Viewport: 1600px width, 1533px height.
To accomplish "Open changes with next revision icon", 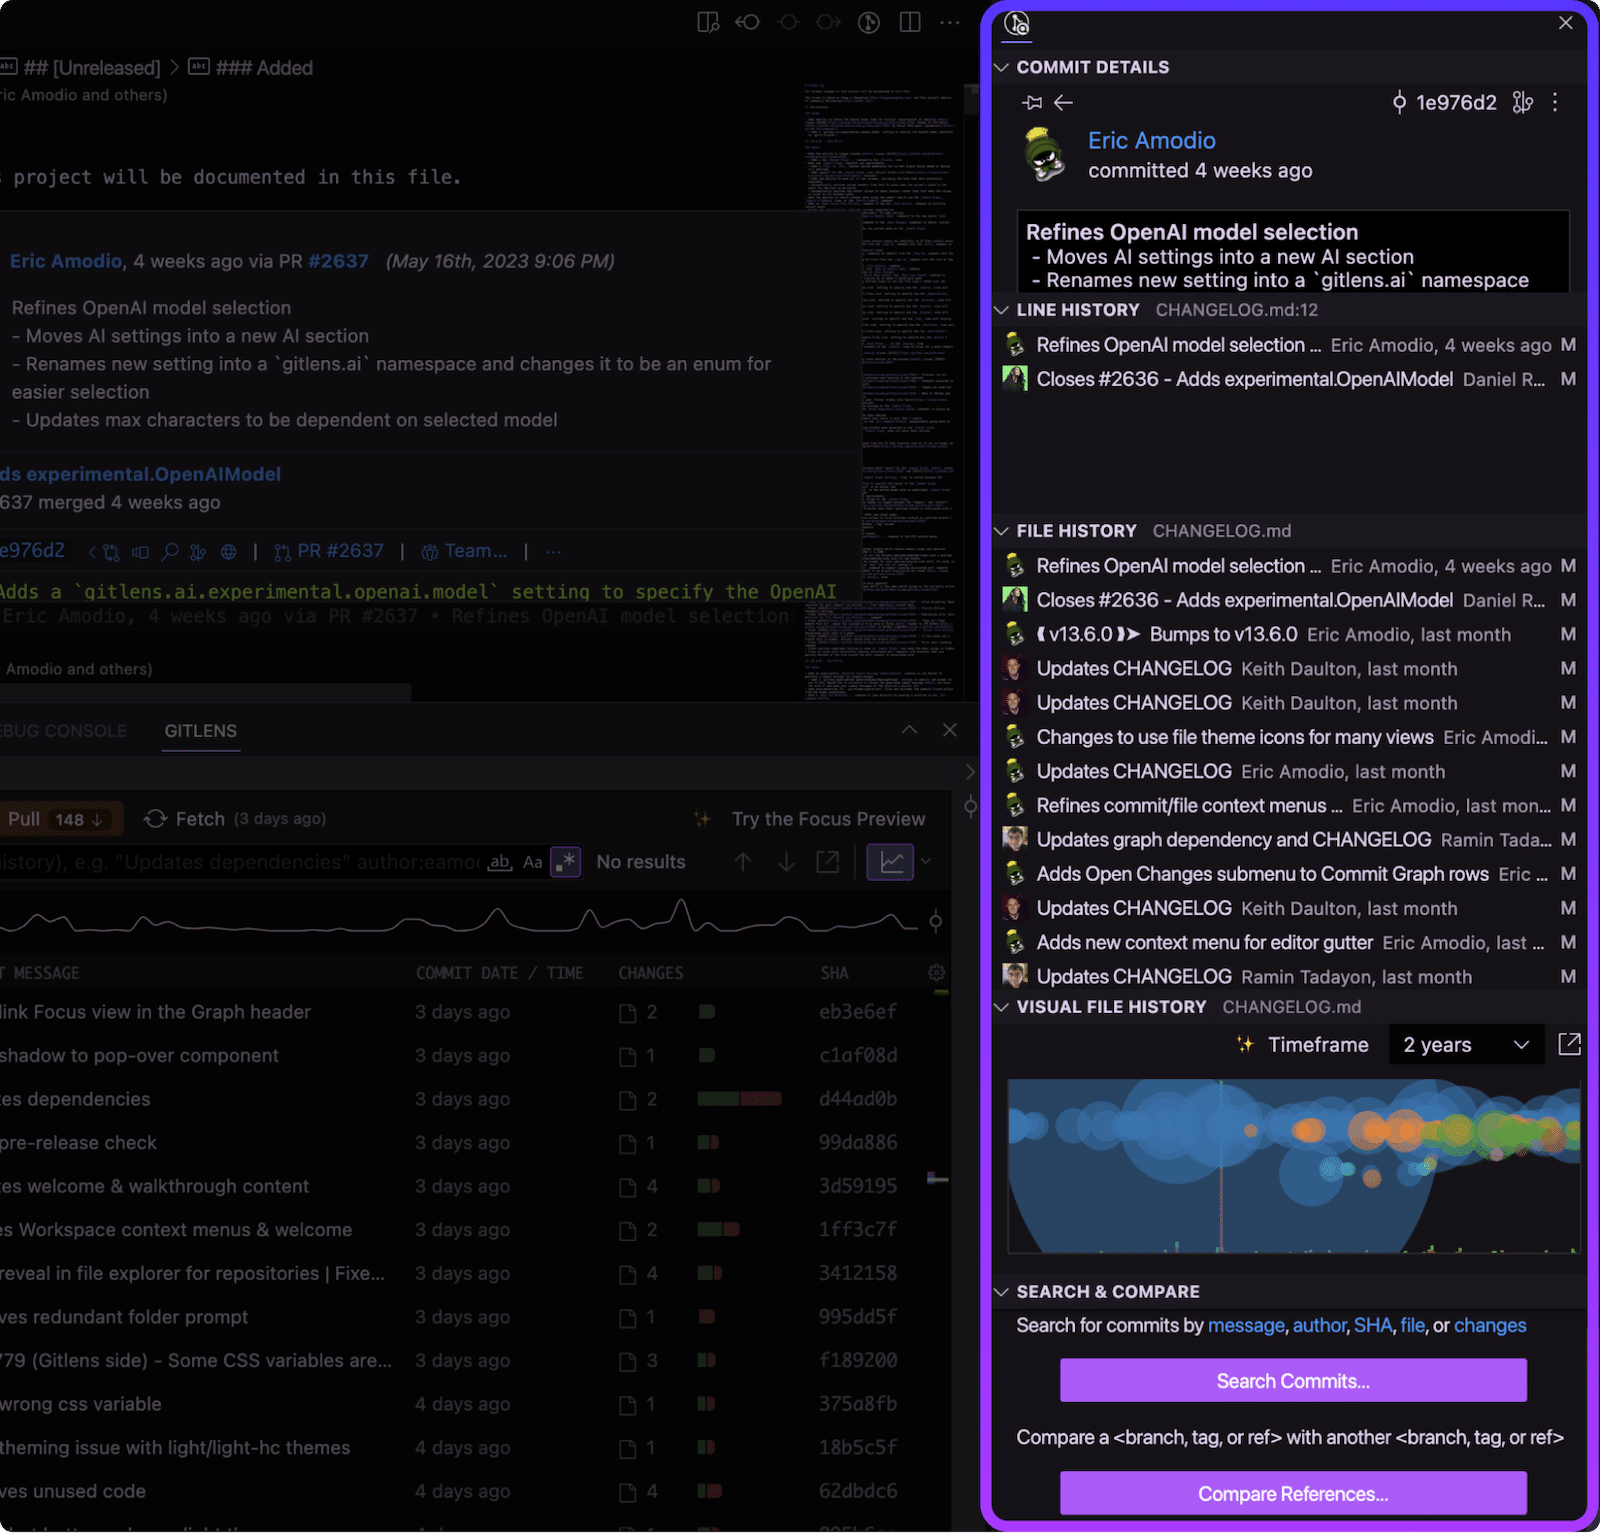I will click(x=828, y=22).
